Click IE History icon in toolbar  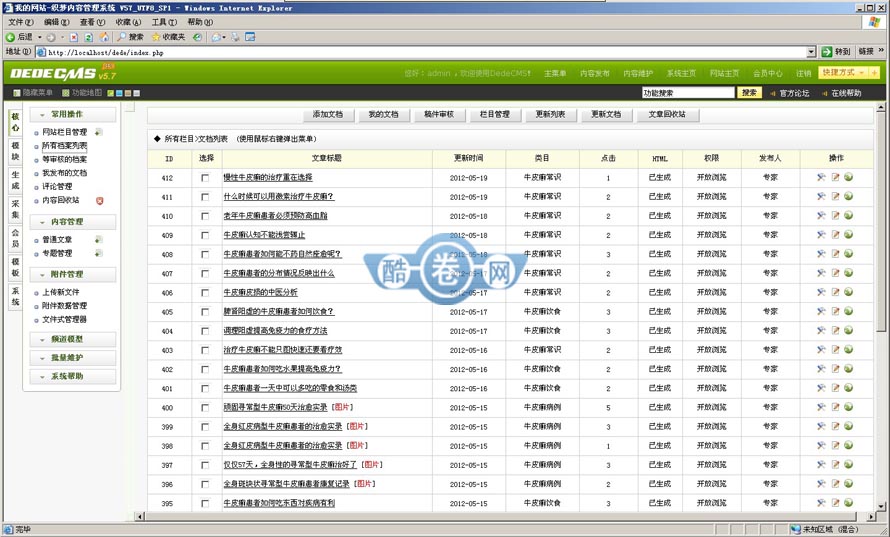(197, 37)
